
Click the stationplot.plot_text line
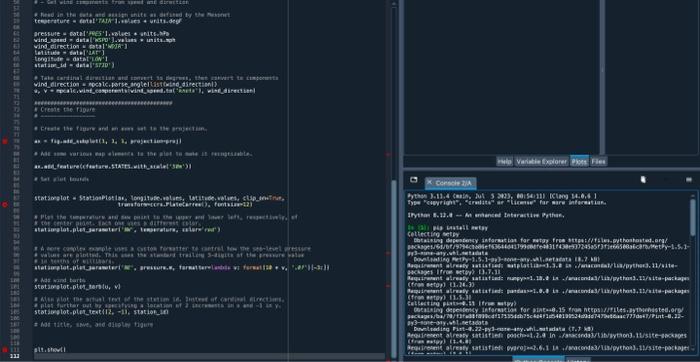click(101, 312)
